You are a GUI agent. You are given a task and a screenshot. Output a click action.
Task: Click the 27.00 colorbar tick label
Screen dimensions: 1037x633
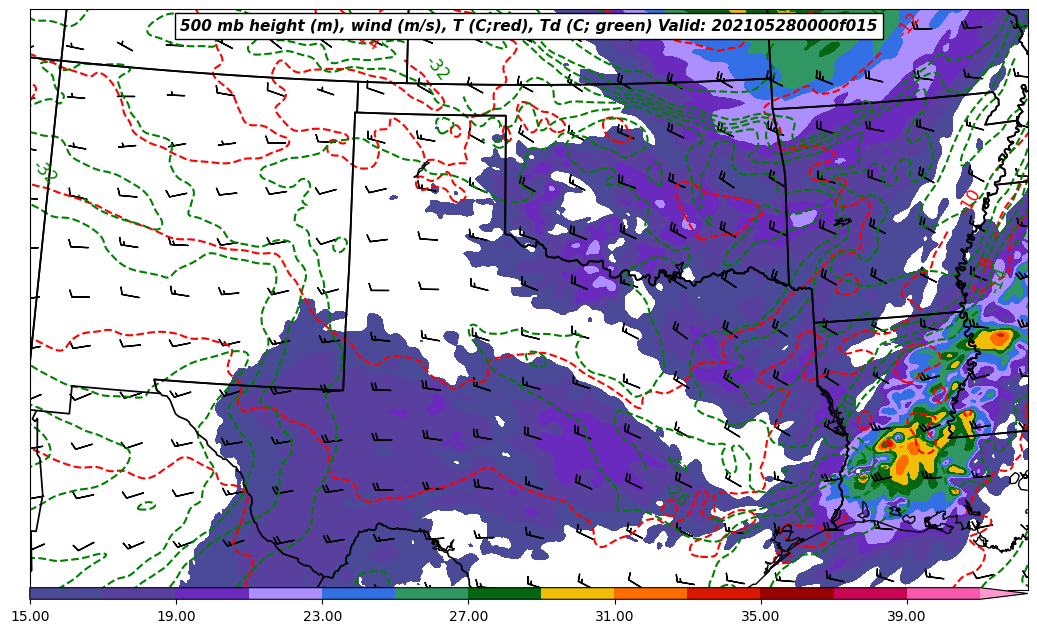468,617
